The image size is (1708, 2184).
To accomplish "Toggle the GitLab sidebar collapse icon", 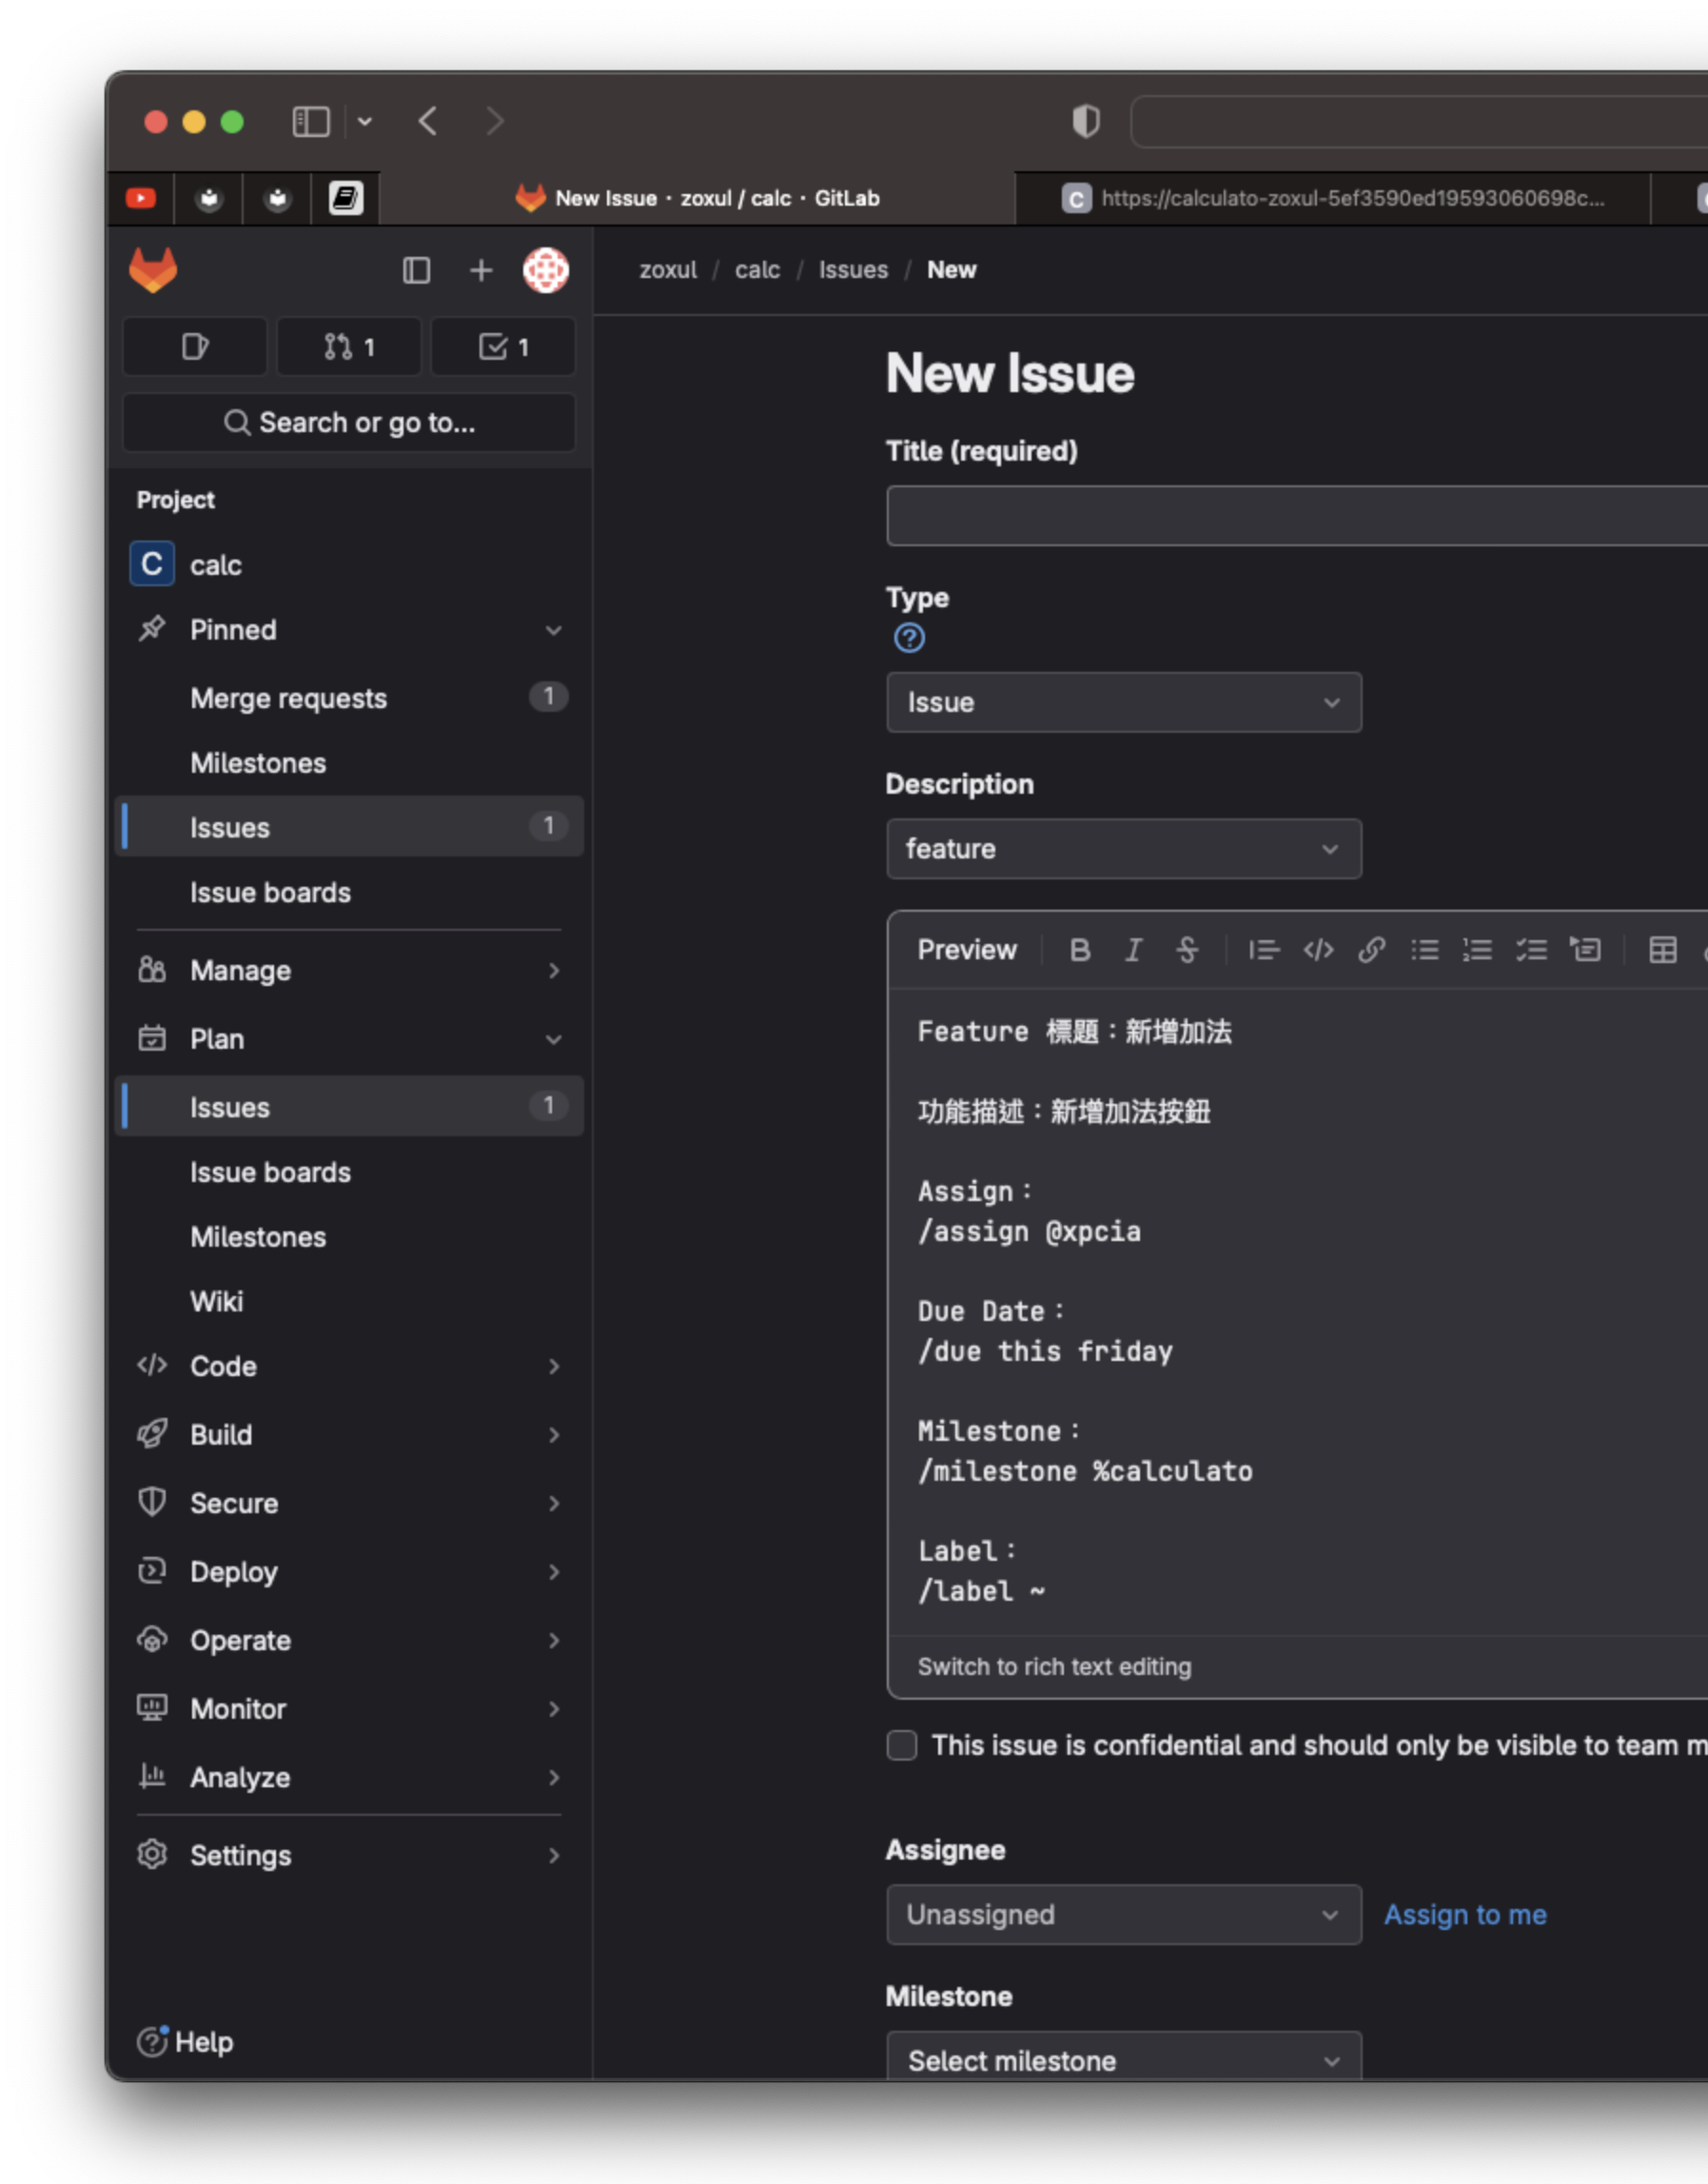I will [x=416, y=270].
